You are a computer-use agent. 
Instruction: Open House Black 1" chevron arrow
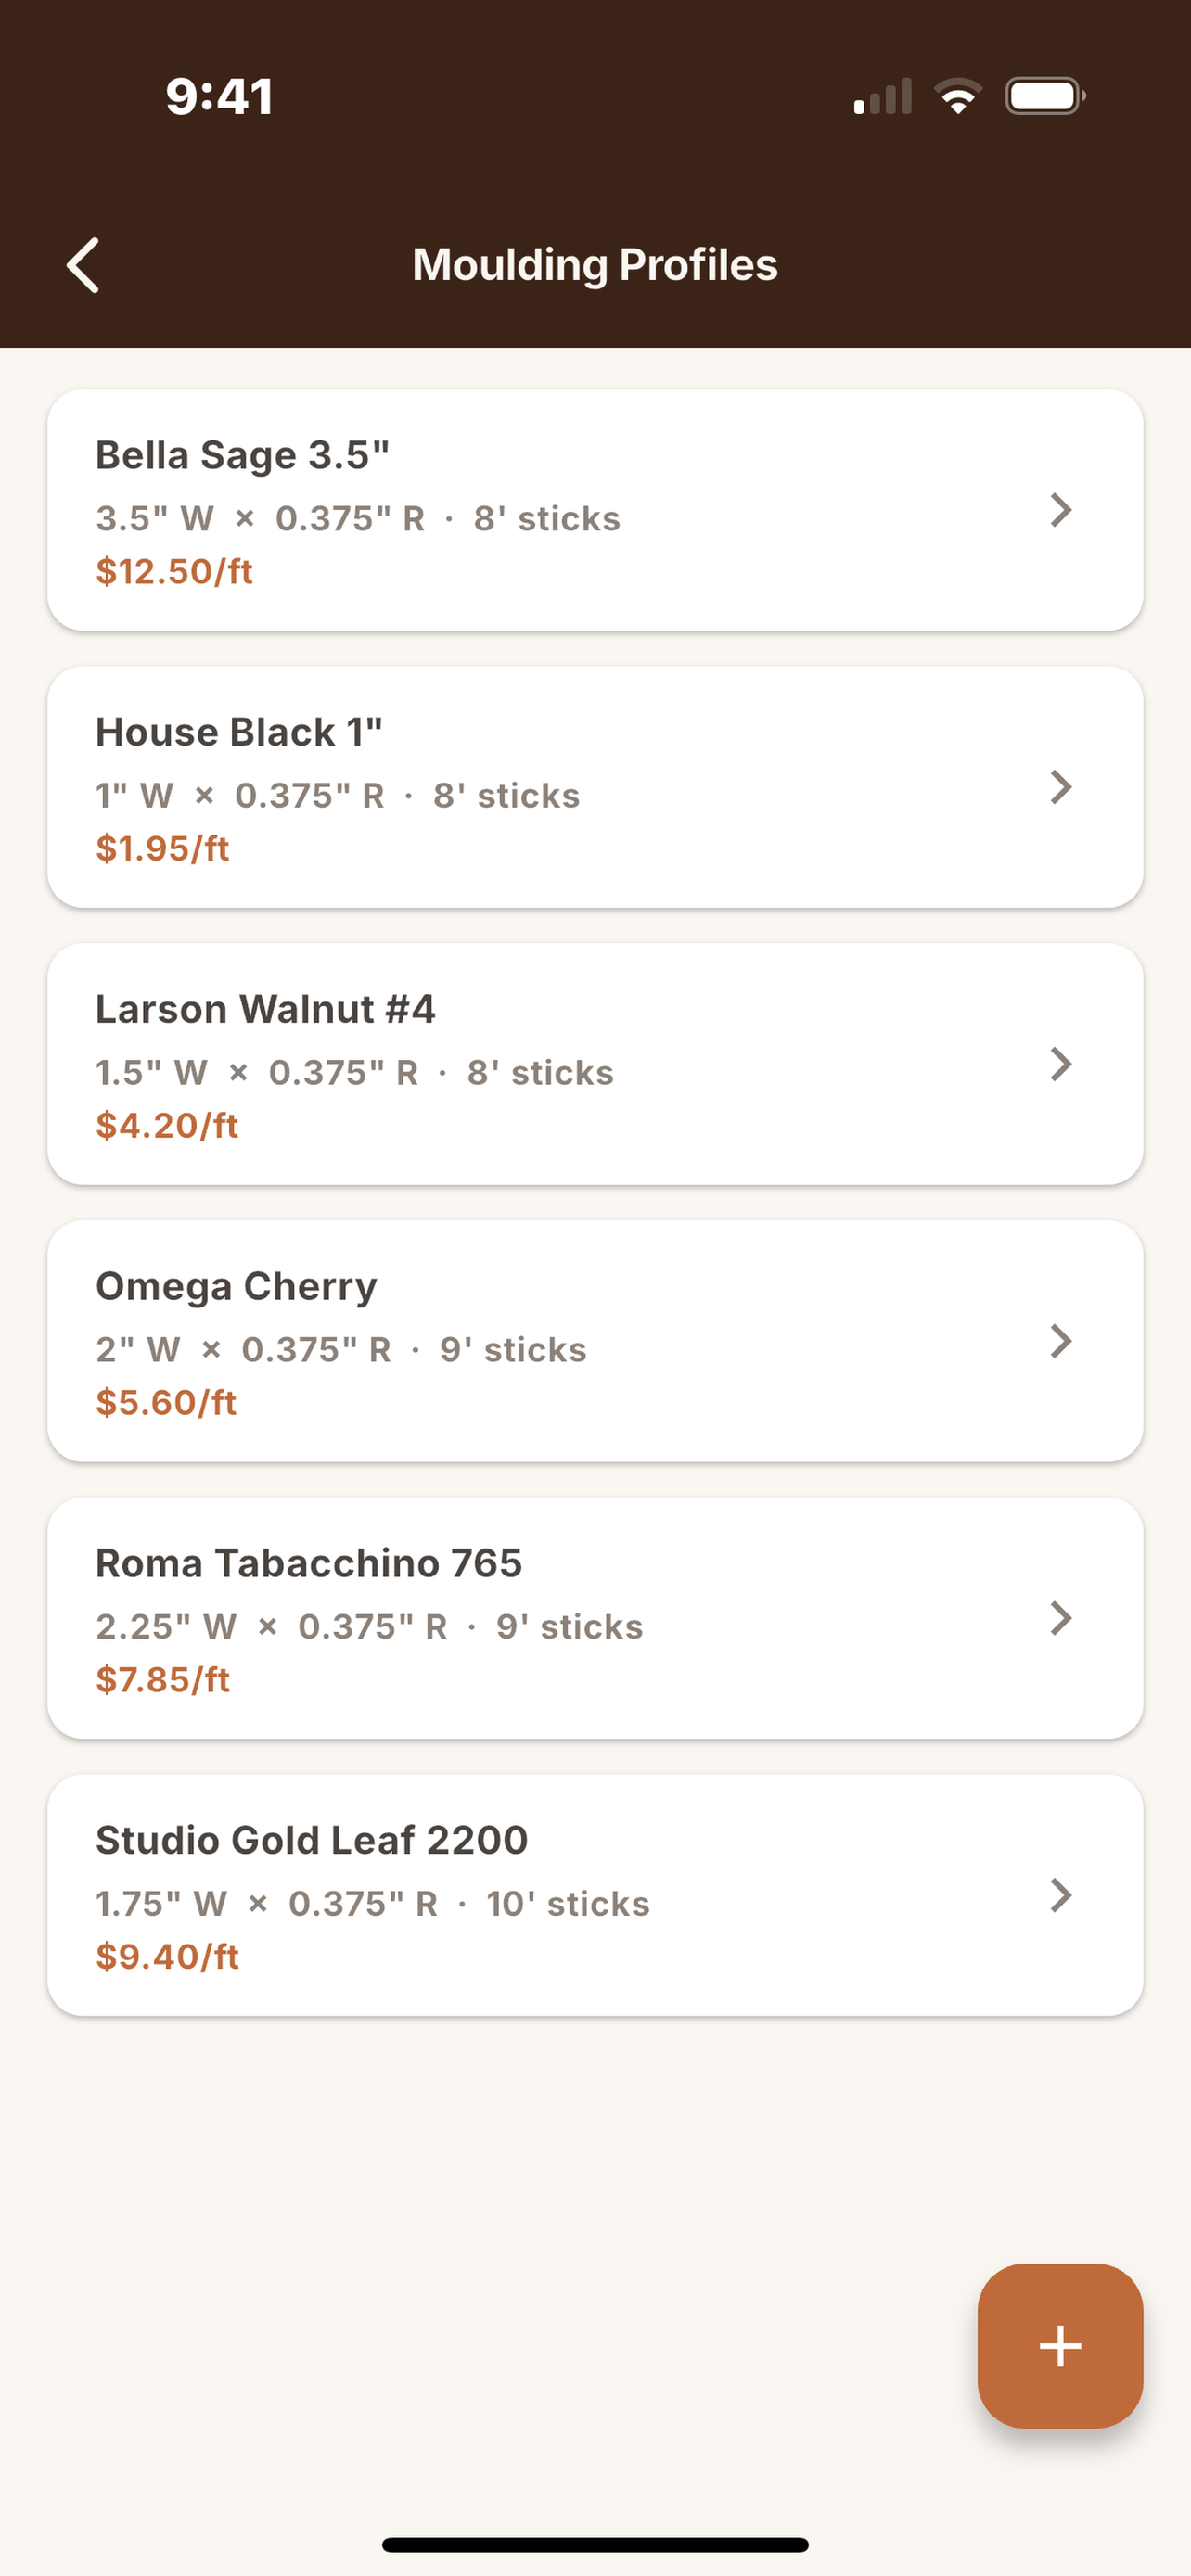(1061, 787)
